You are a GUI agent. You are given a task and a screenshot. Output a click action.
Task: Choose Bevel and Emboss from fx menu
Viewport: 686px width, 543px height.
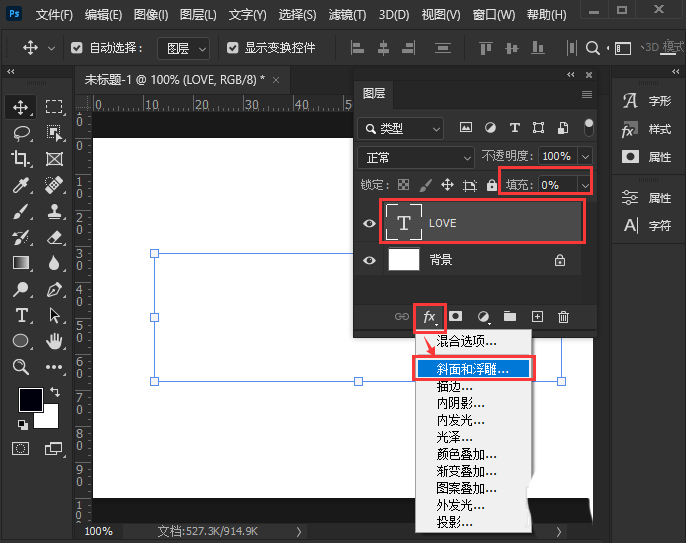coord(473,369)
